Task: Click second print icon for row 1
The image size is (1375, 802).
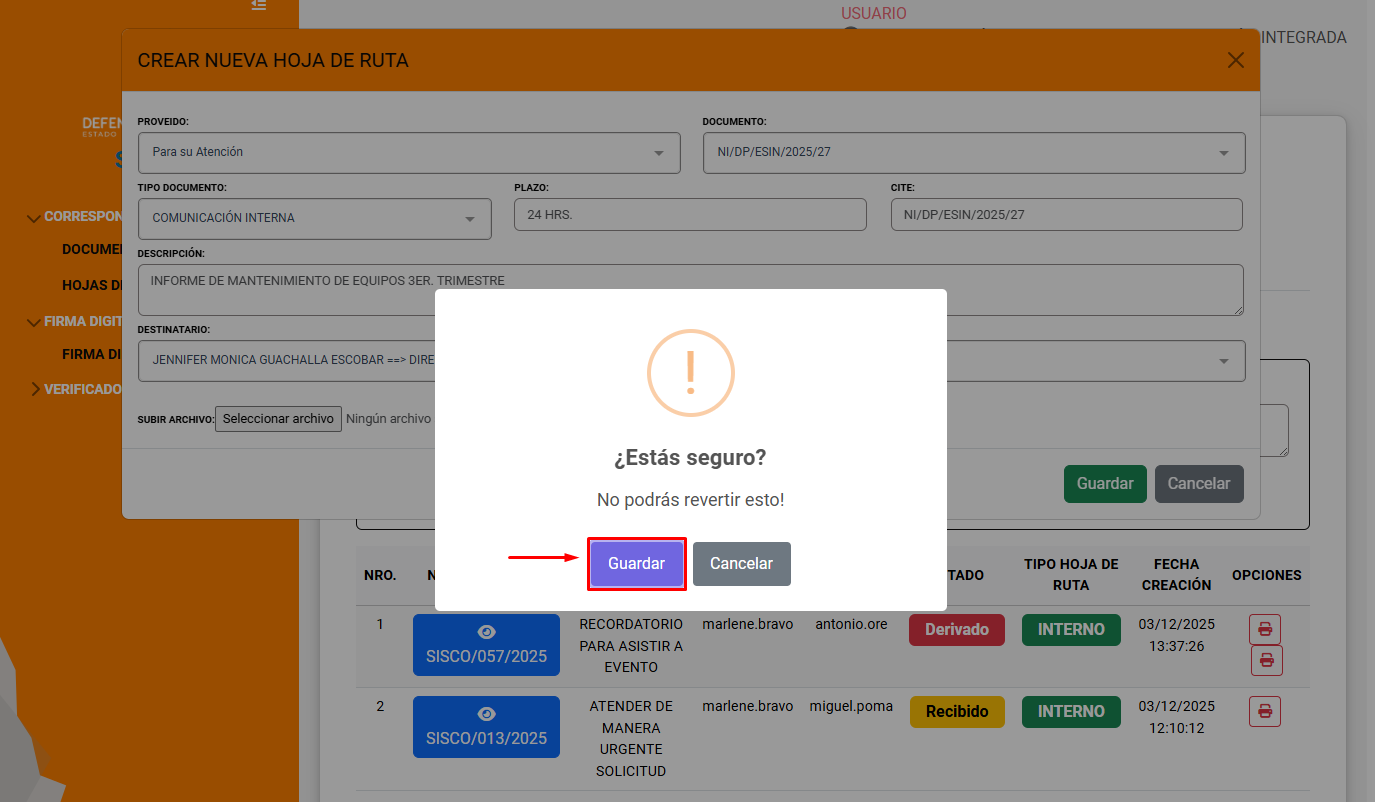Action: pyautogui.click(x=1266, y=660)
